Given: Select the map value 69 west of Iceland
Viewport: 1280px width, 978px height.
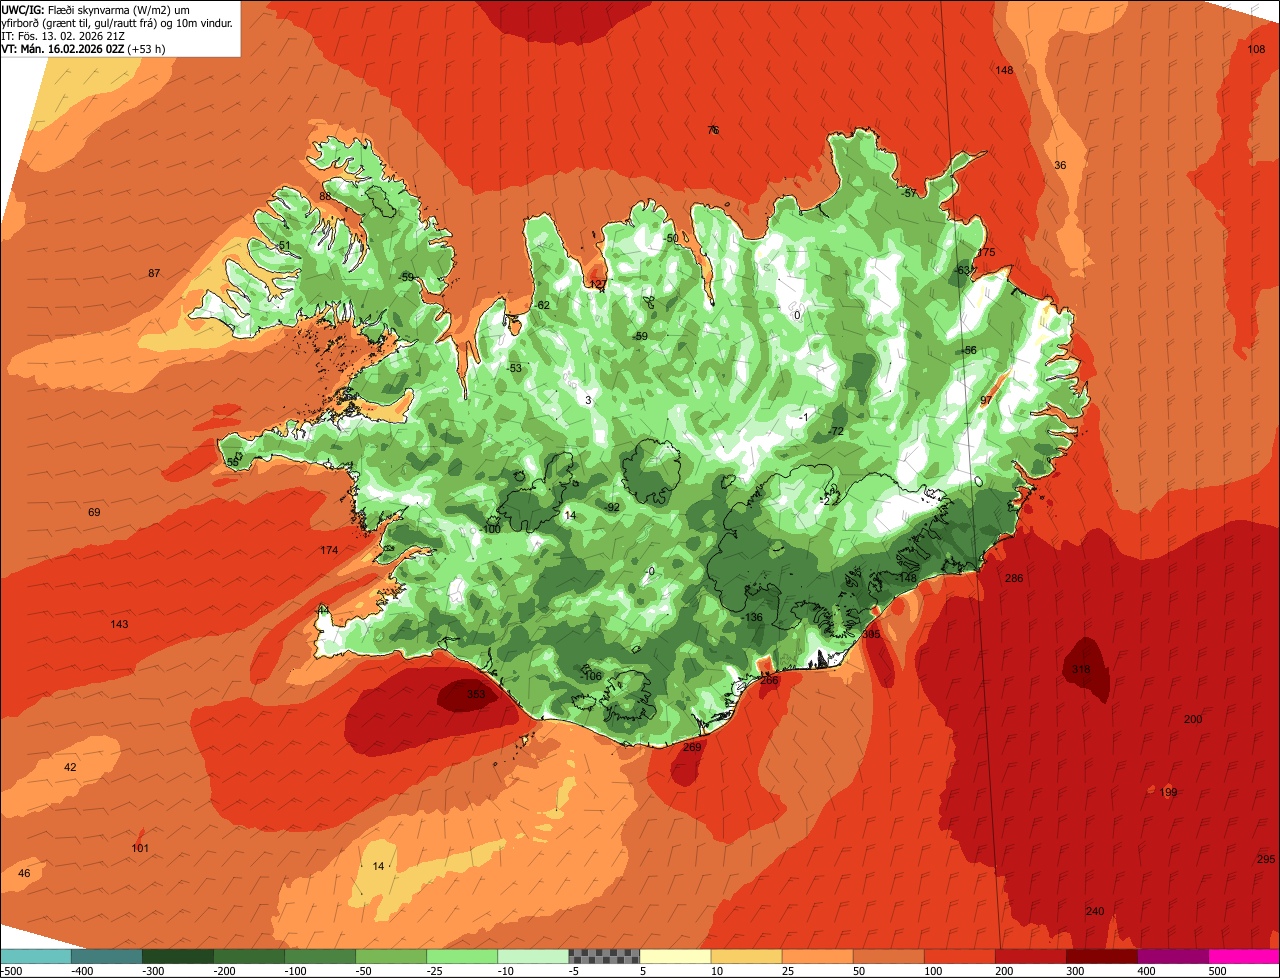Looking at the screenshot, I should tap(94, 512).
